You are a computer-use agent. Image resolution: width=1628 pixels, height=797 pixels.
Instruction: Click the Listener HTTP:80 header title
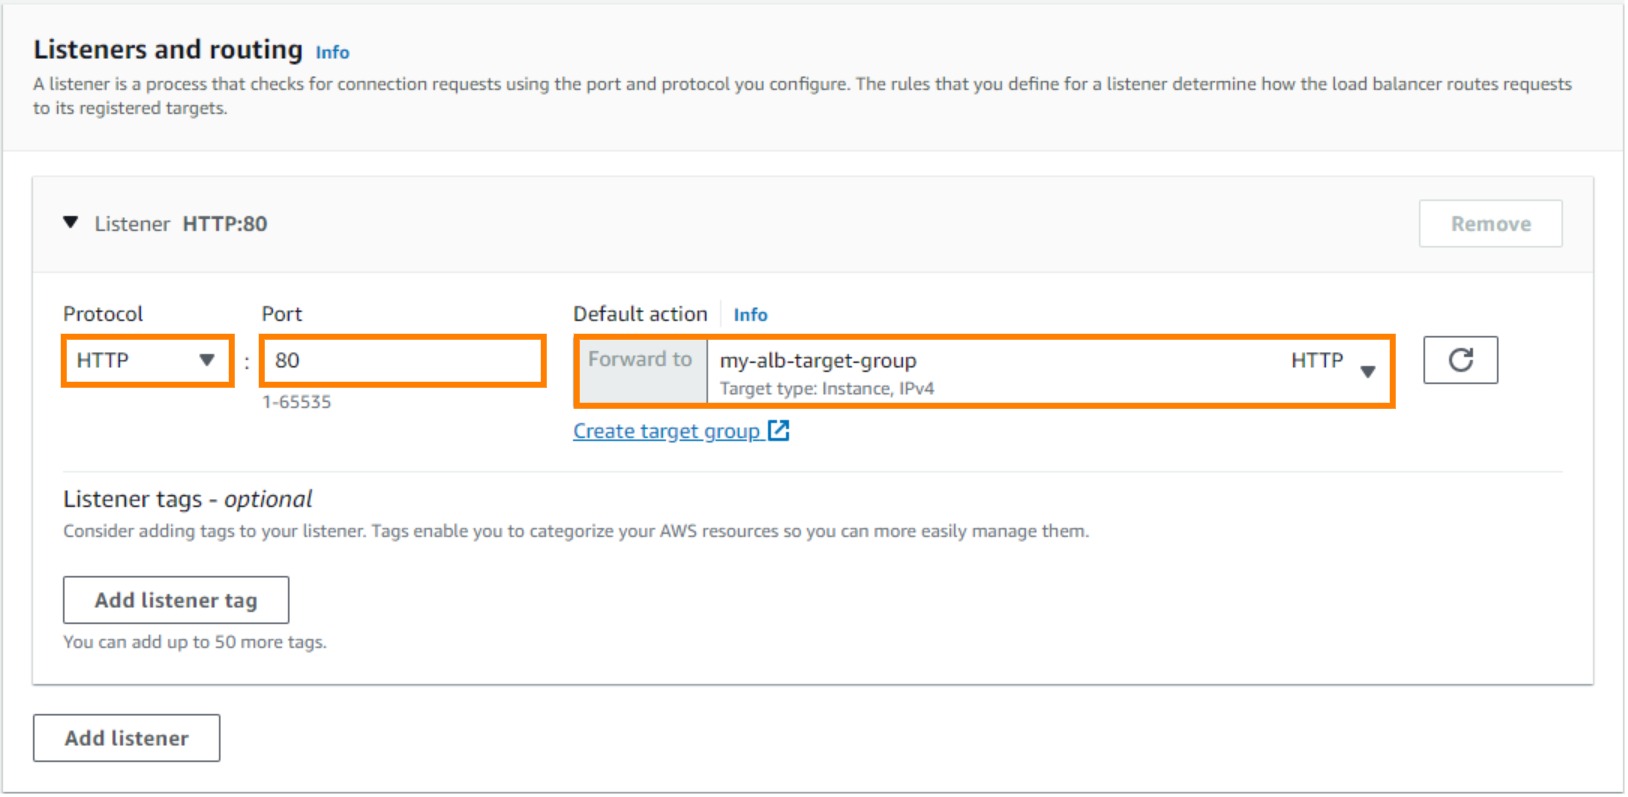(181, 224)
